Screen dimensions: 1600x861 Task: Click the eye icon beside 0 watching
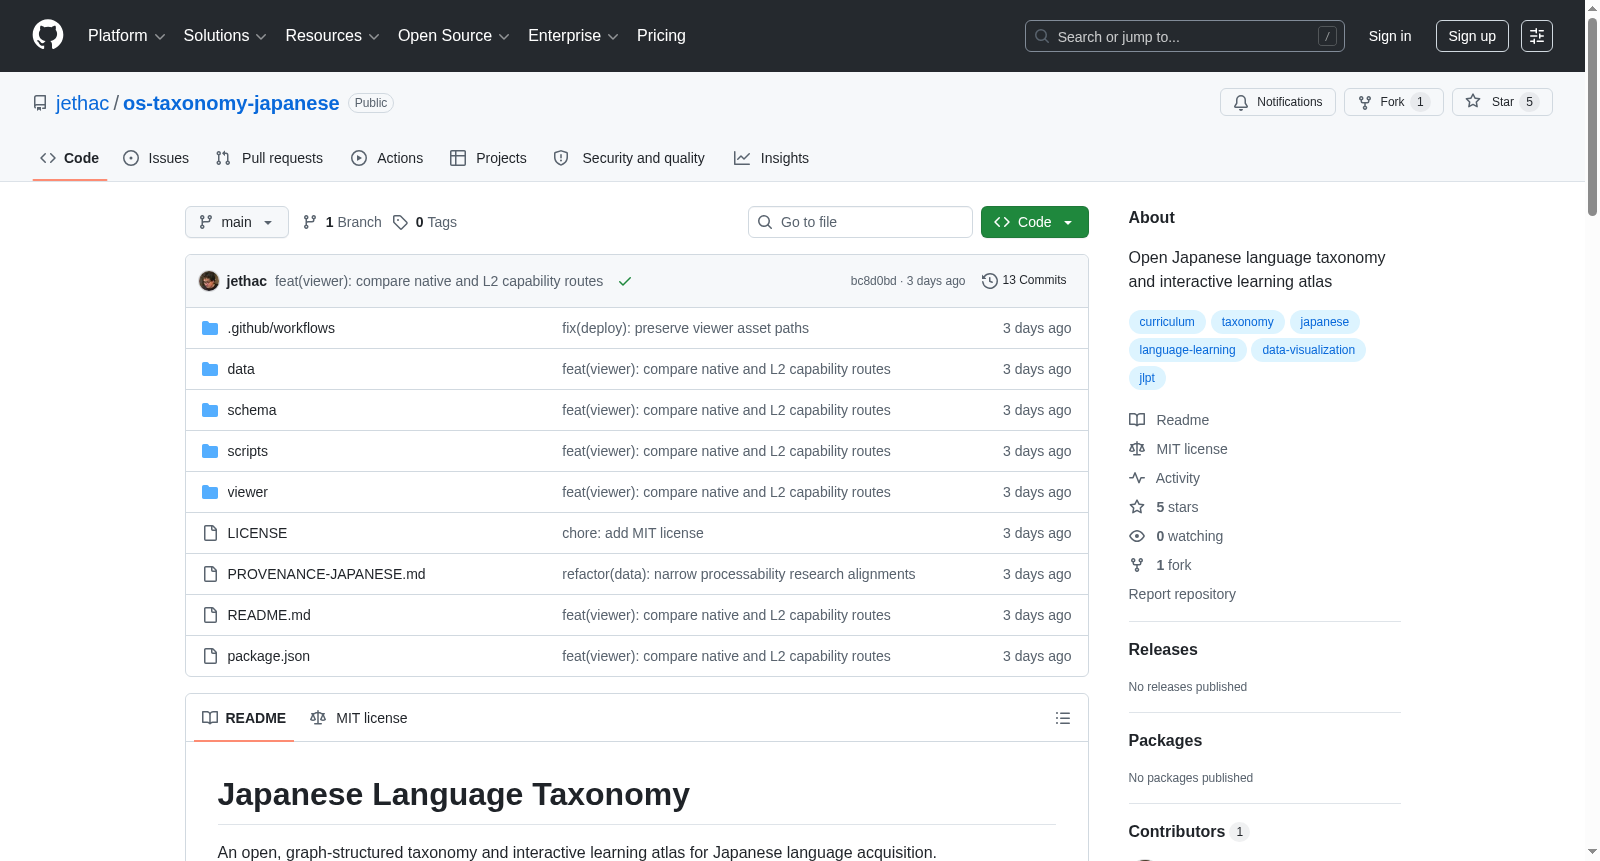1137,536
